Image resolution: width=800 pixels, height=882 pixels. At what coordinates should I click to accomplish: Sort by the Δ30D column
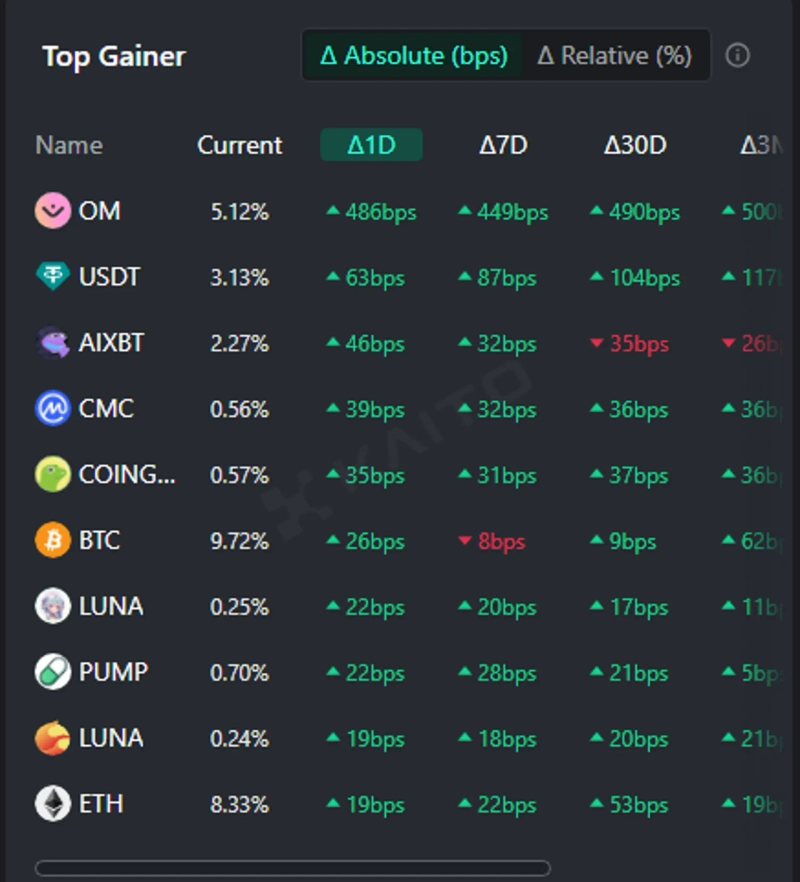pos(635,145)
